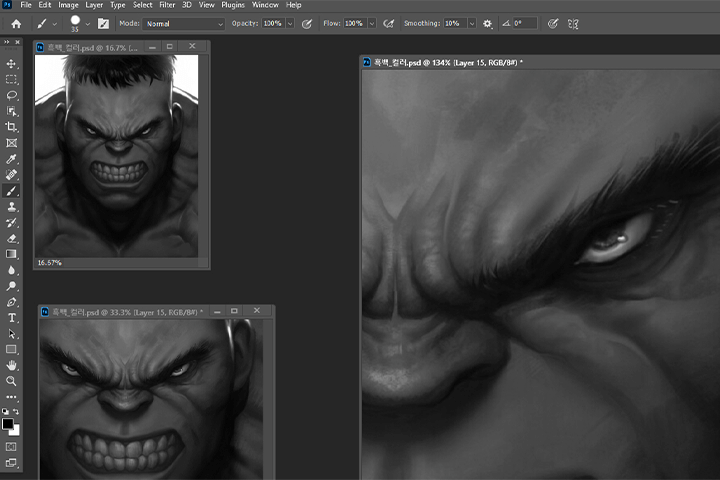Image resolution: width=720 pixels, height=480 pixels.
Task: Click the Opacity 100% field
Action: tap(274, 23)
